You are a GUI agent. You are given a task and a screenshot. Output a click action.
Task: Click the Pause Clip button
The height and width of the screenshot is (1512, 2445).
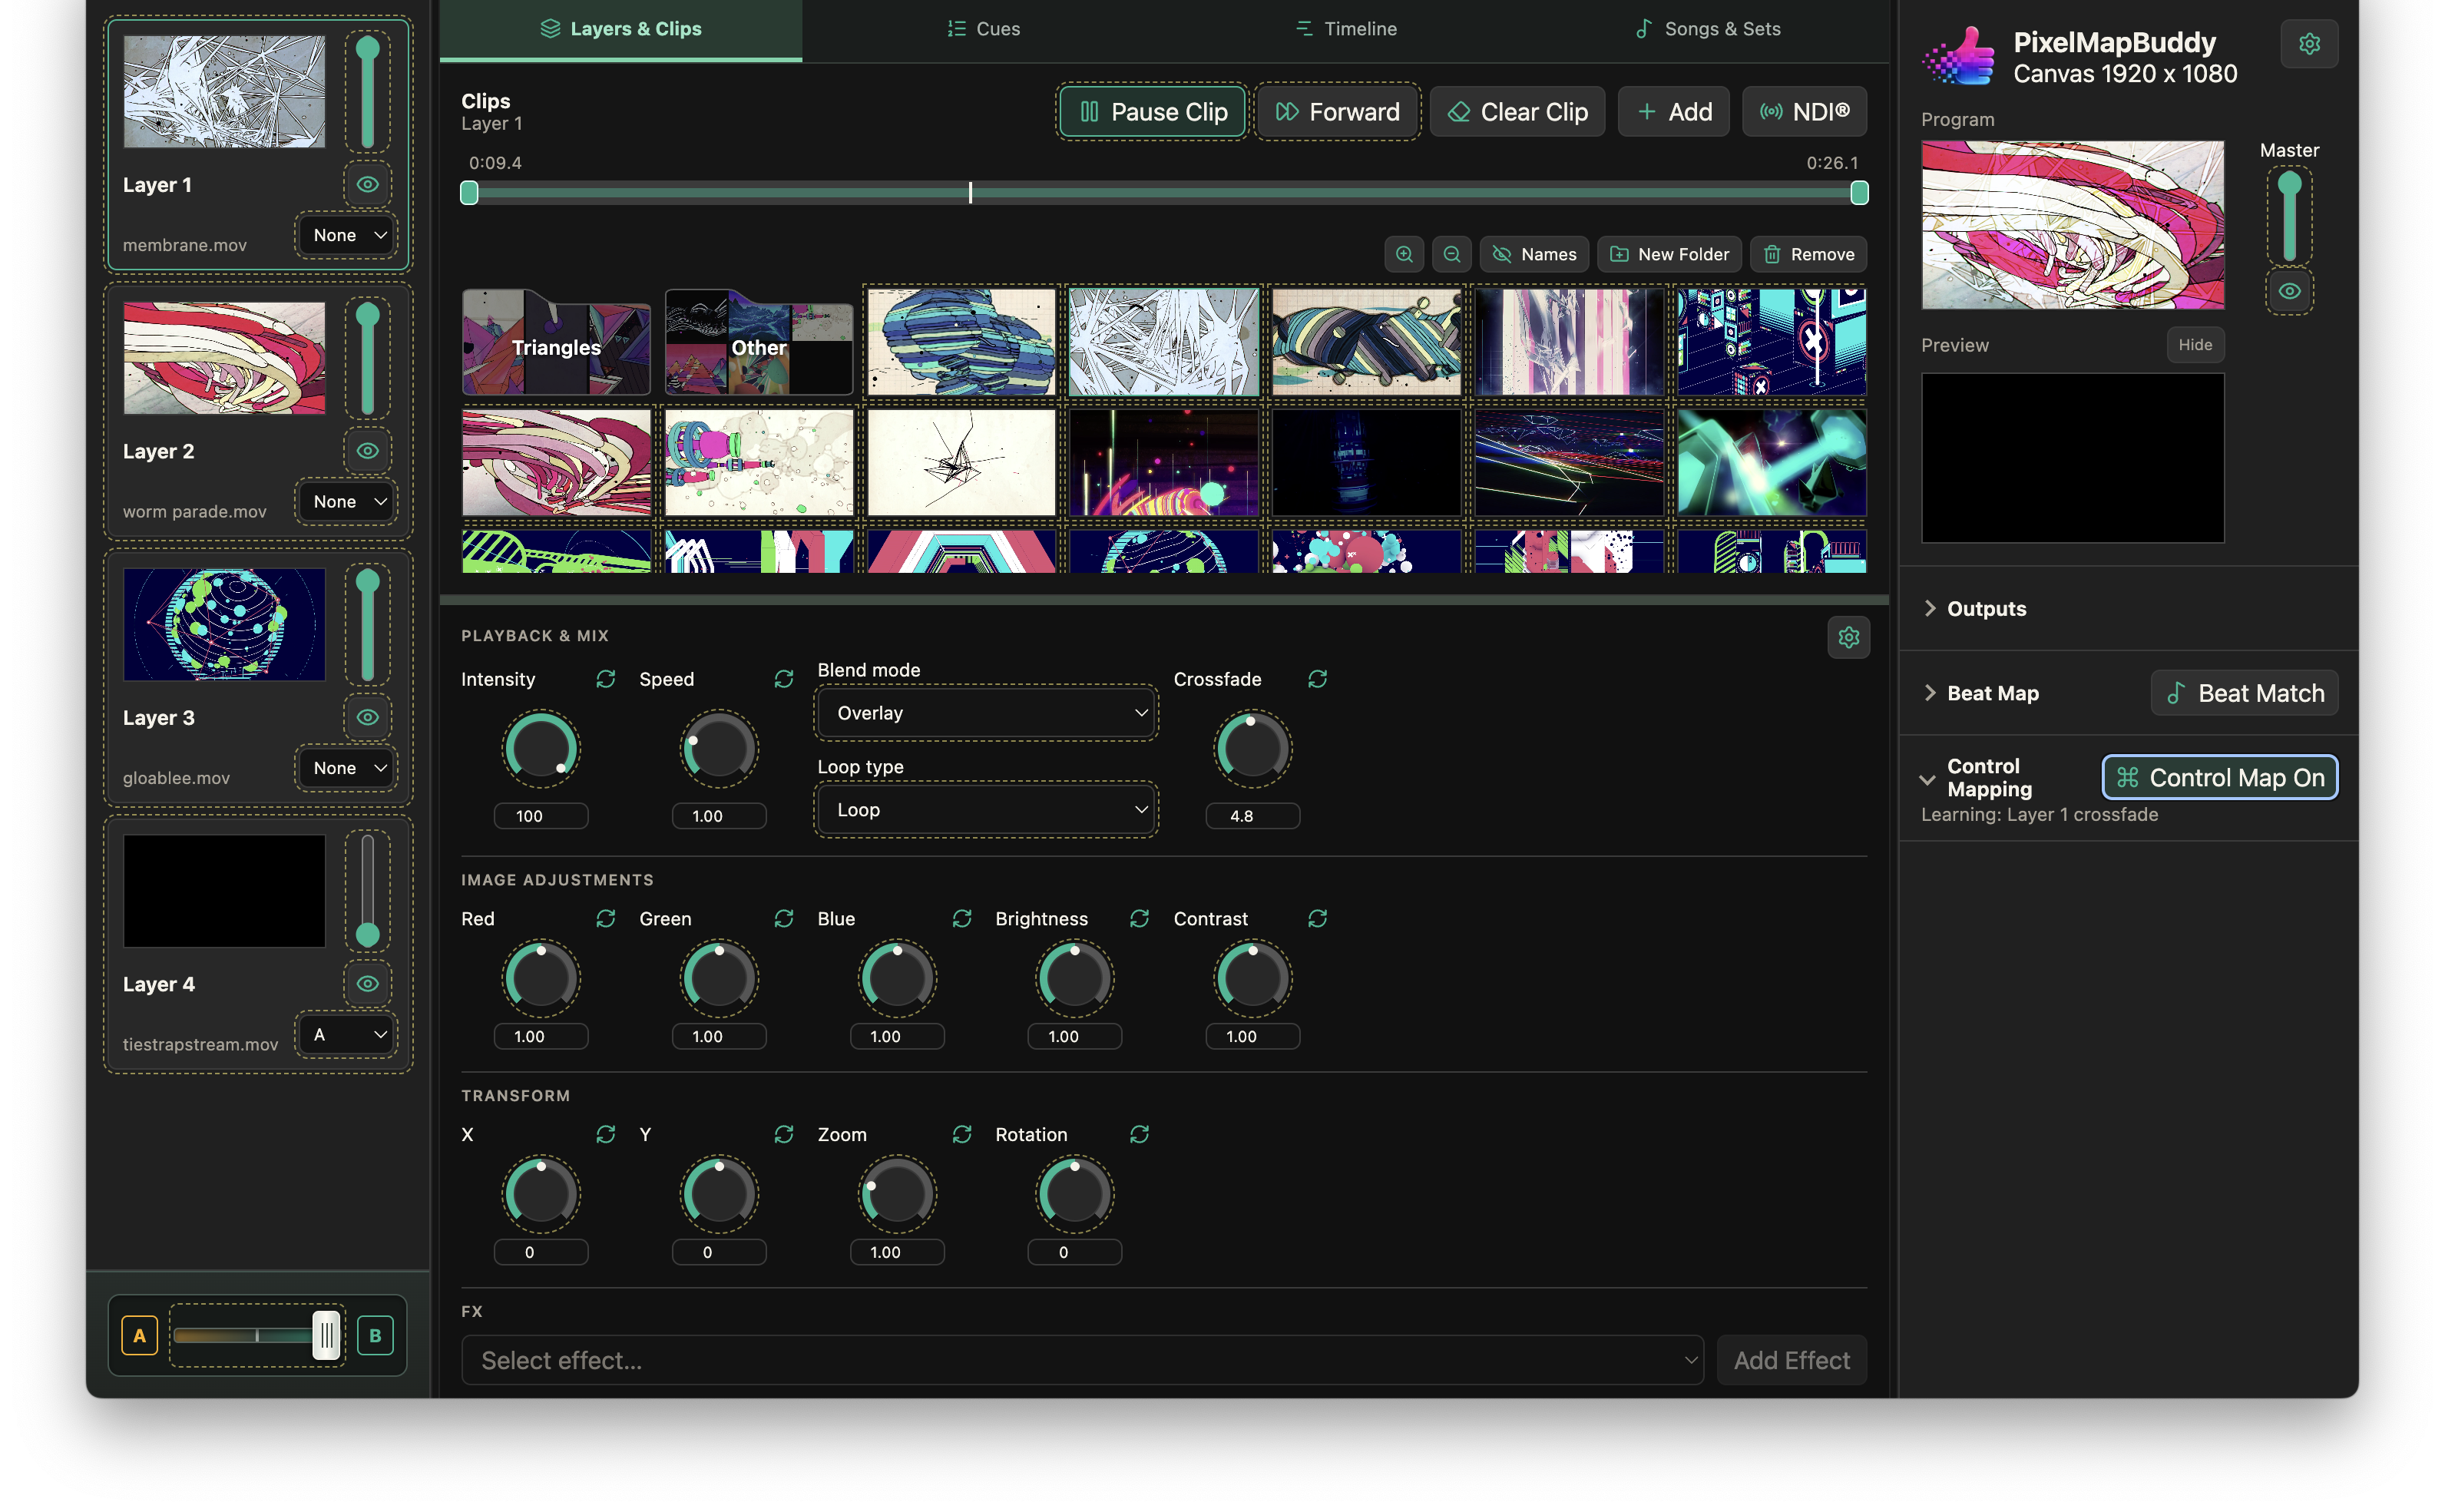pos(1152,112)
